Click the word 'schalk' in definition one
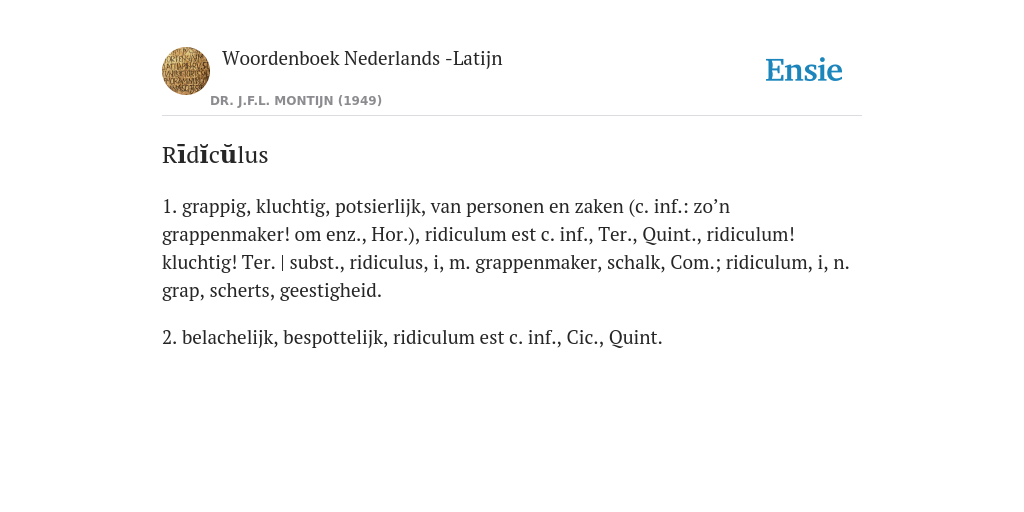The width and height of the screenshot is (1024, 512). click(x=635, y=263)
